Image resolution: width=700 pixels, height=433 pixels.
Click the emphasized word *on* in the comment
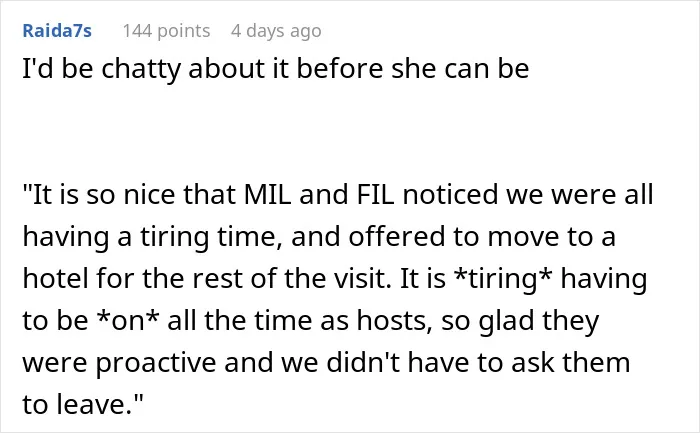click(x=128, y=321)
